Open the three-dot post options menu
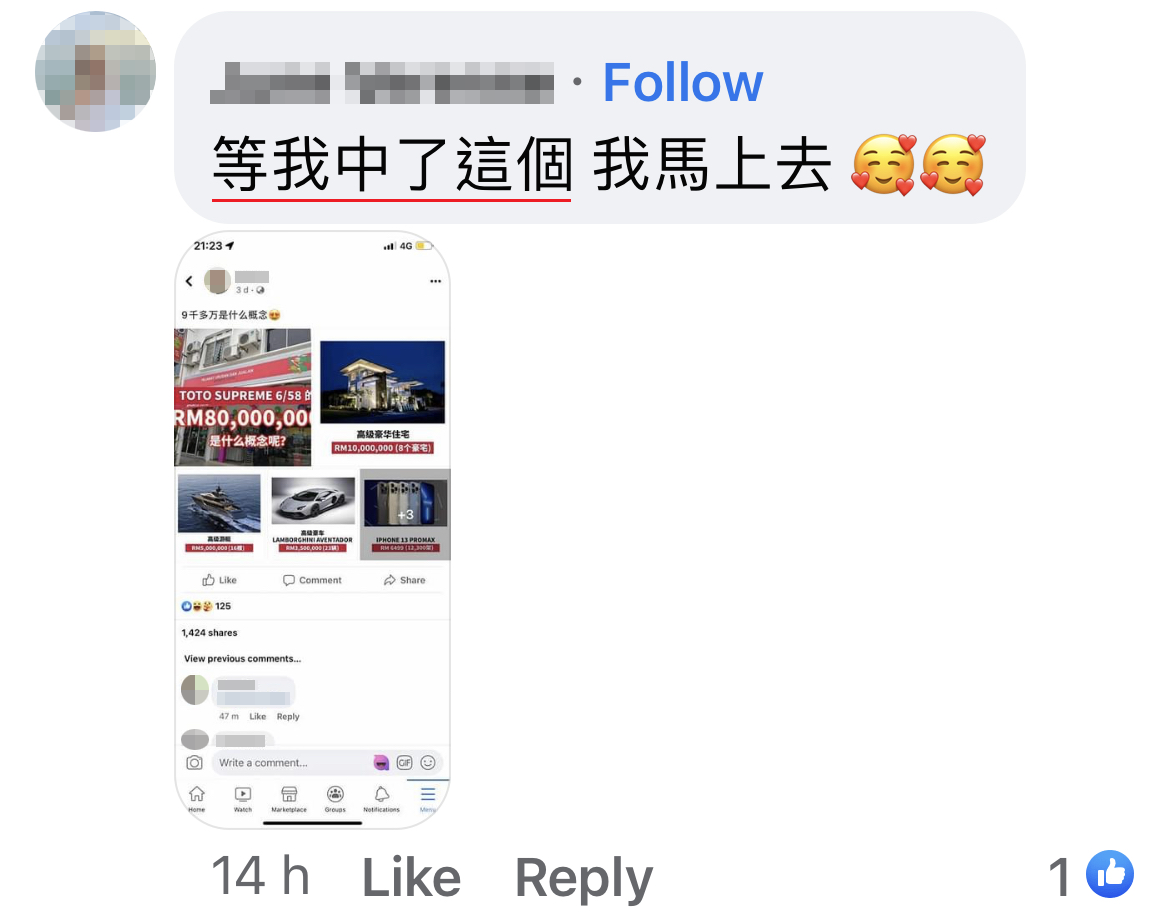 [x=435, y=281]
